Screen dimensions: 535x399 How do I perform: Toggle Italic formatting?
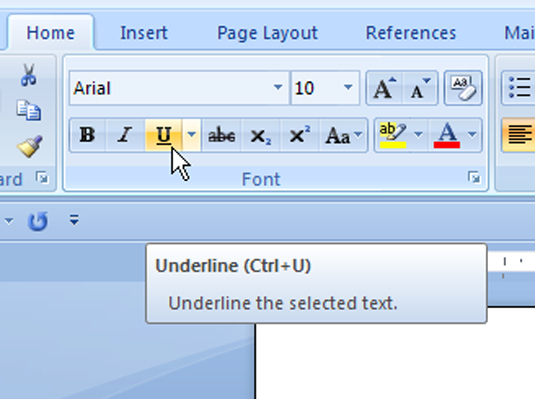point(125,135)
